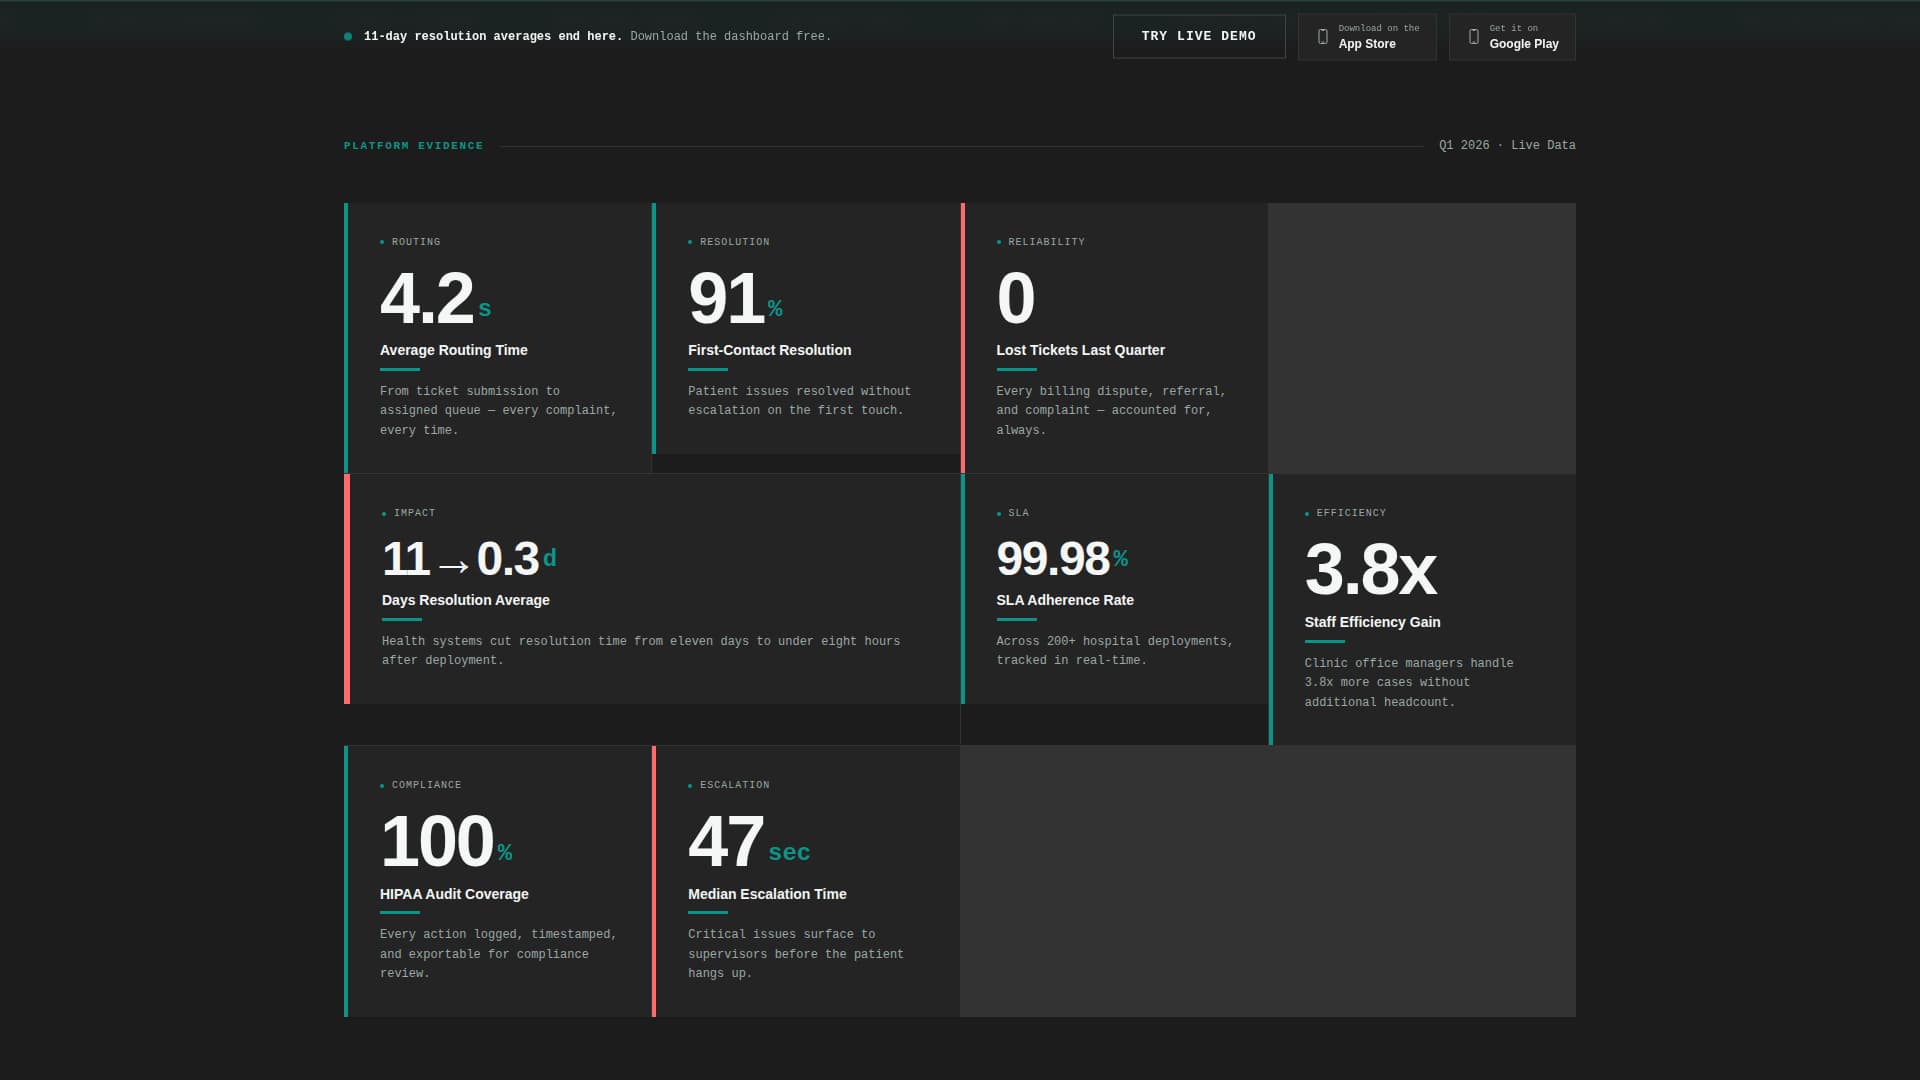Select the SLA card label
The width and height of the screenshot is (1920, 1080).
[x=1019, y=513]
